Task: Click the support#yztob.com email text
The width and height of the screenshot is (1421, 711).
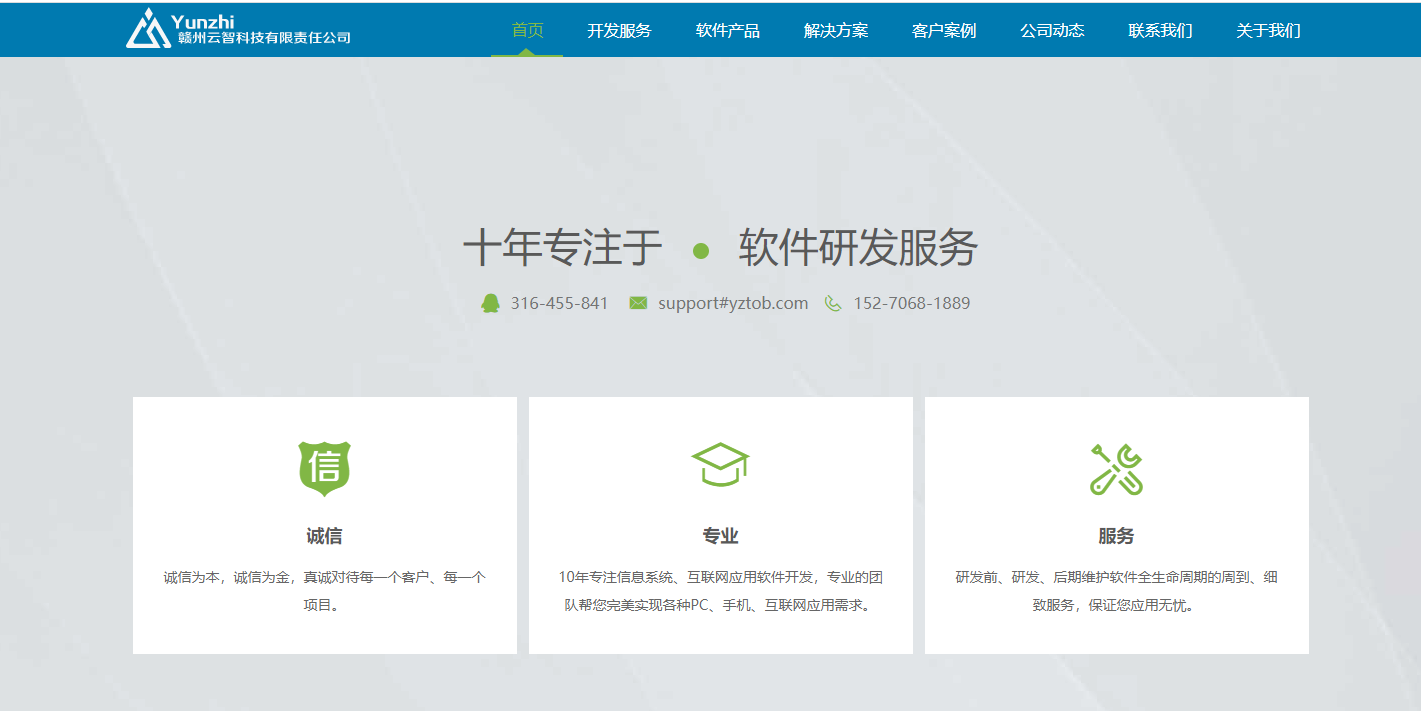Action: click(x=733, y=303)
